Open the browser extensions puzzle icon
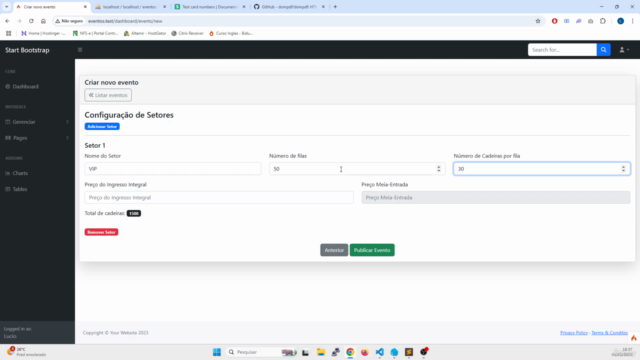 pos(603,21)
